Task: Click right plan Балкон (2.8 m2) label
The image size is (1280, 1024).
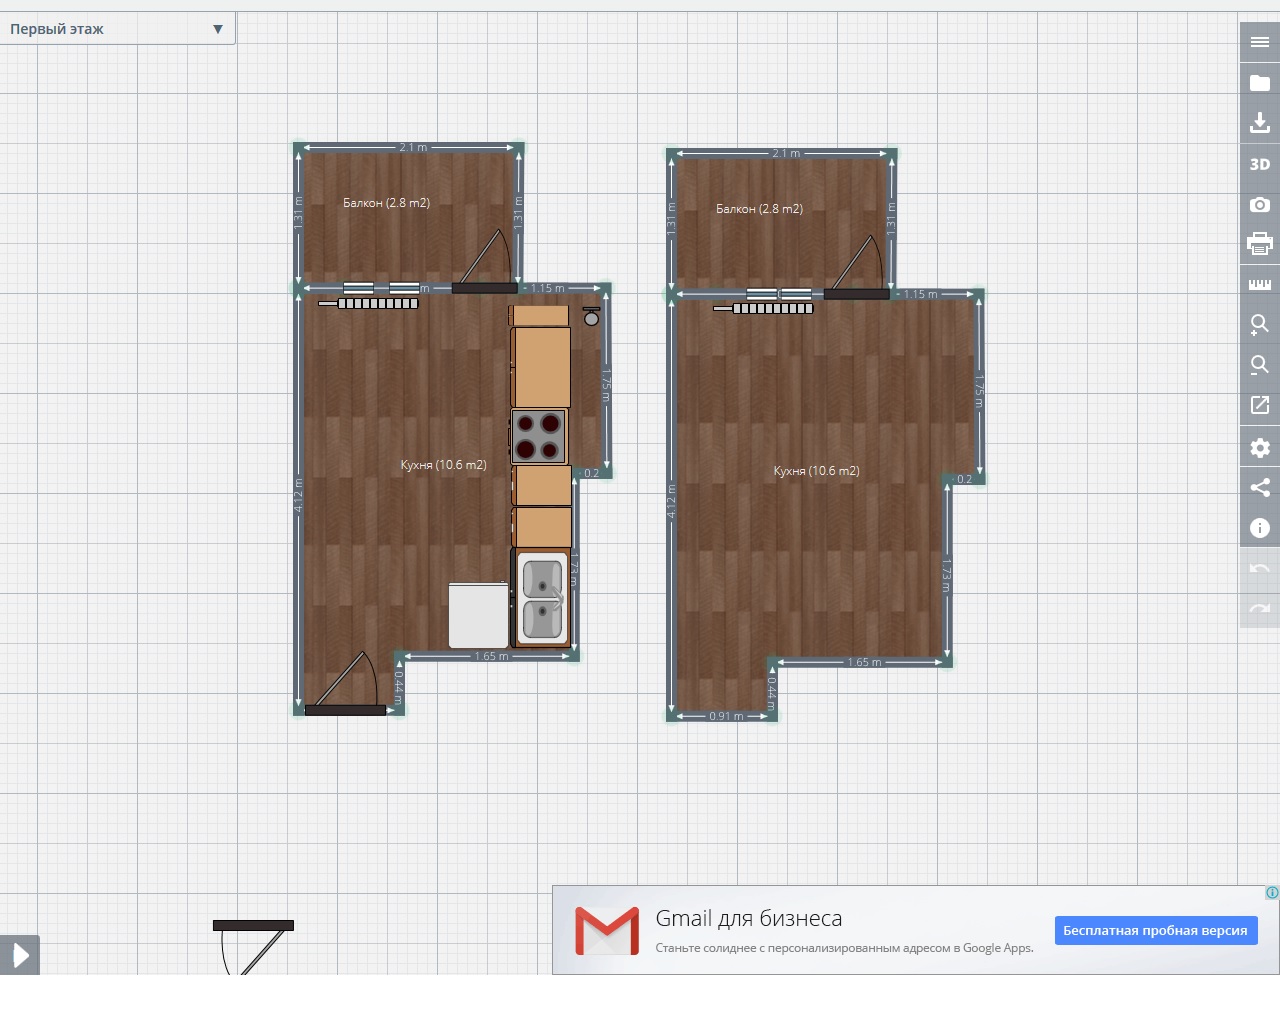Action: pyautogui.click(x=760, y=209)
